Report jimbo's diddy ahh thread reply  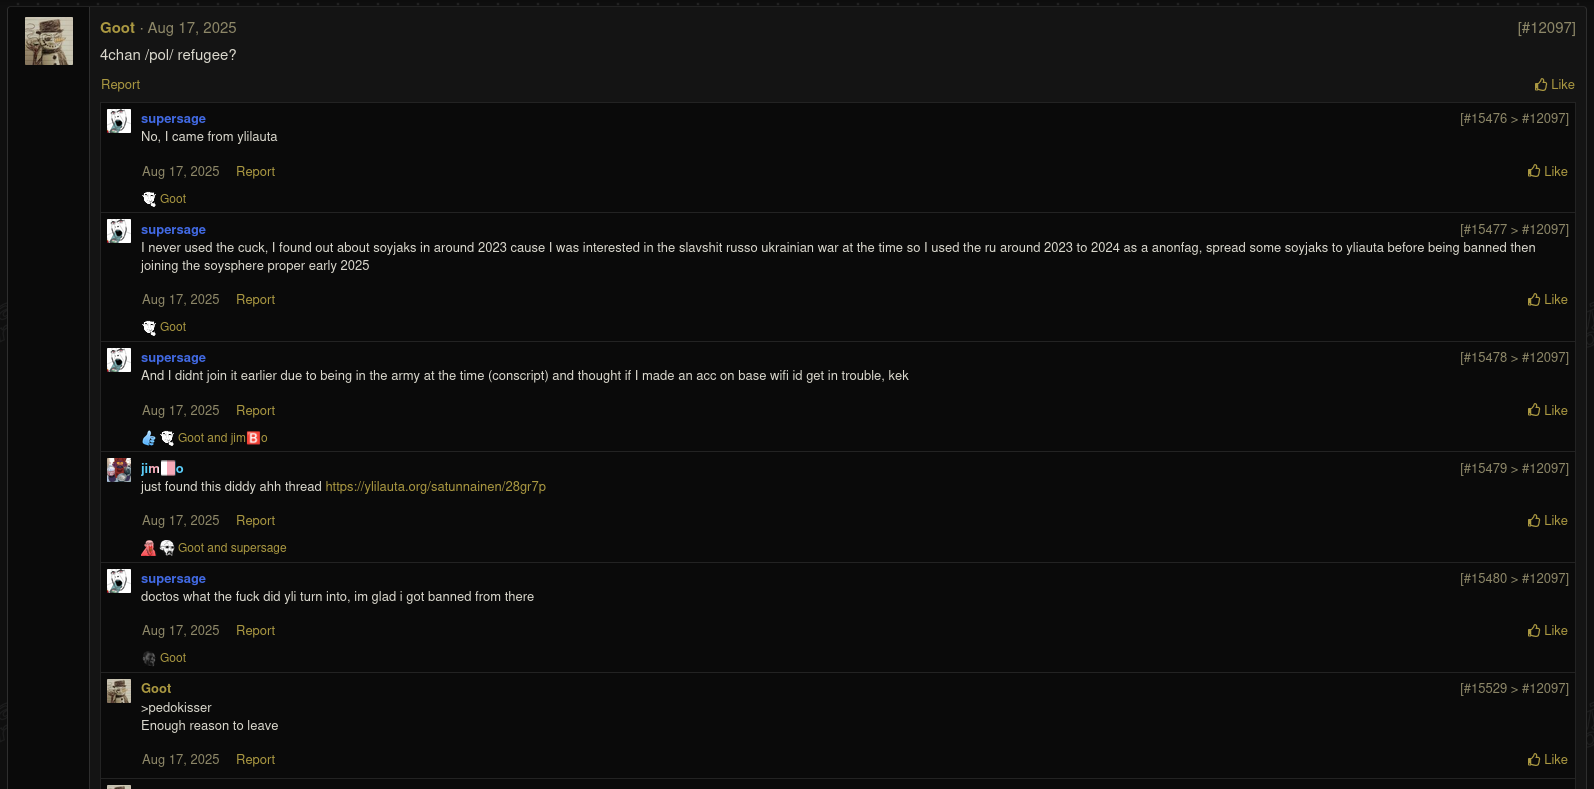(255, 521)
